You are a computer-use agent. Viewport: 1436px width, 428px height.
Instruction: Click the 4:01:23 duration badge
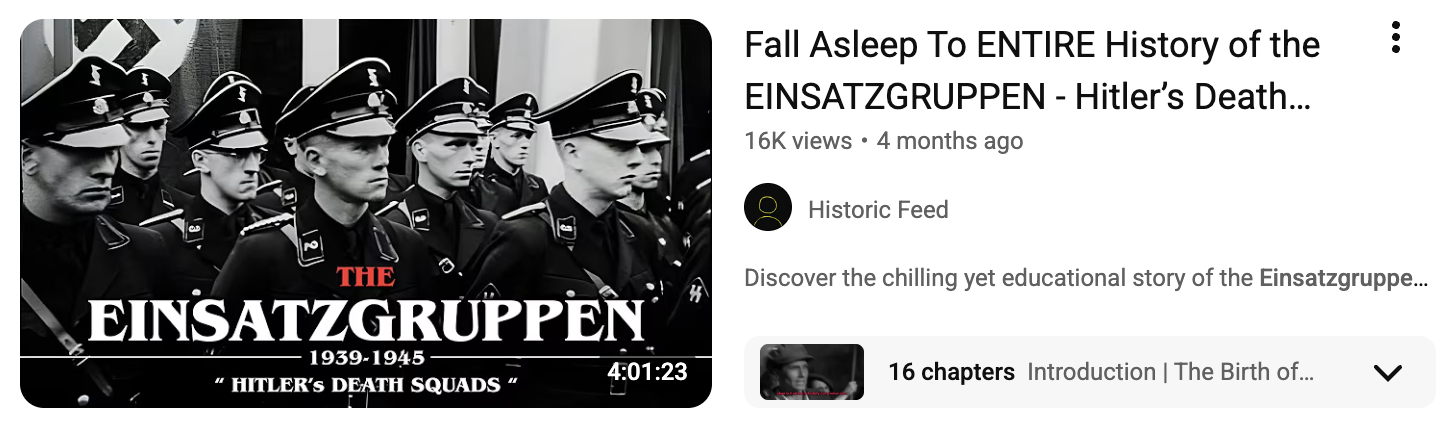647,372
